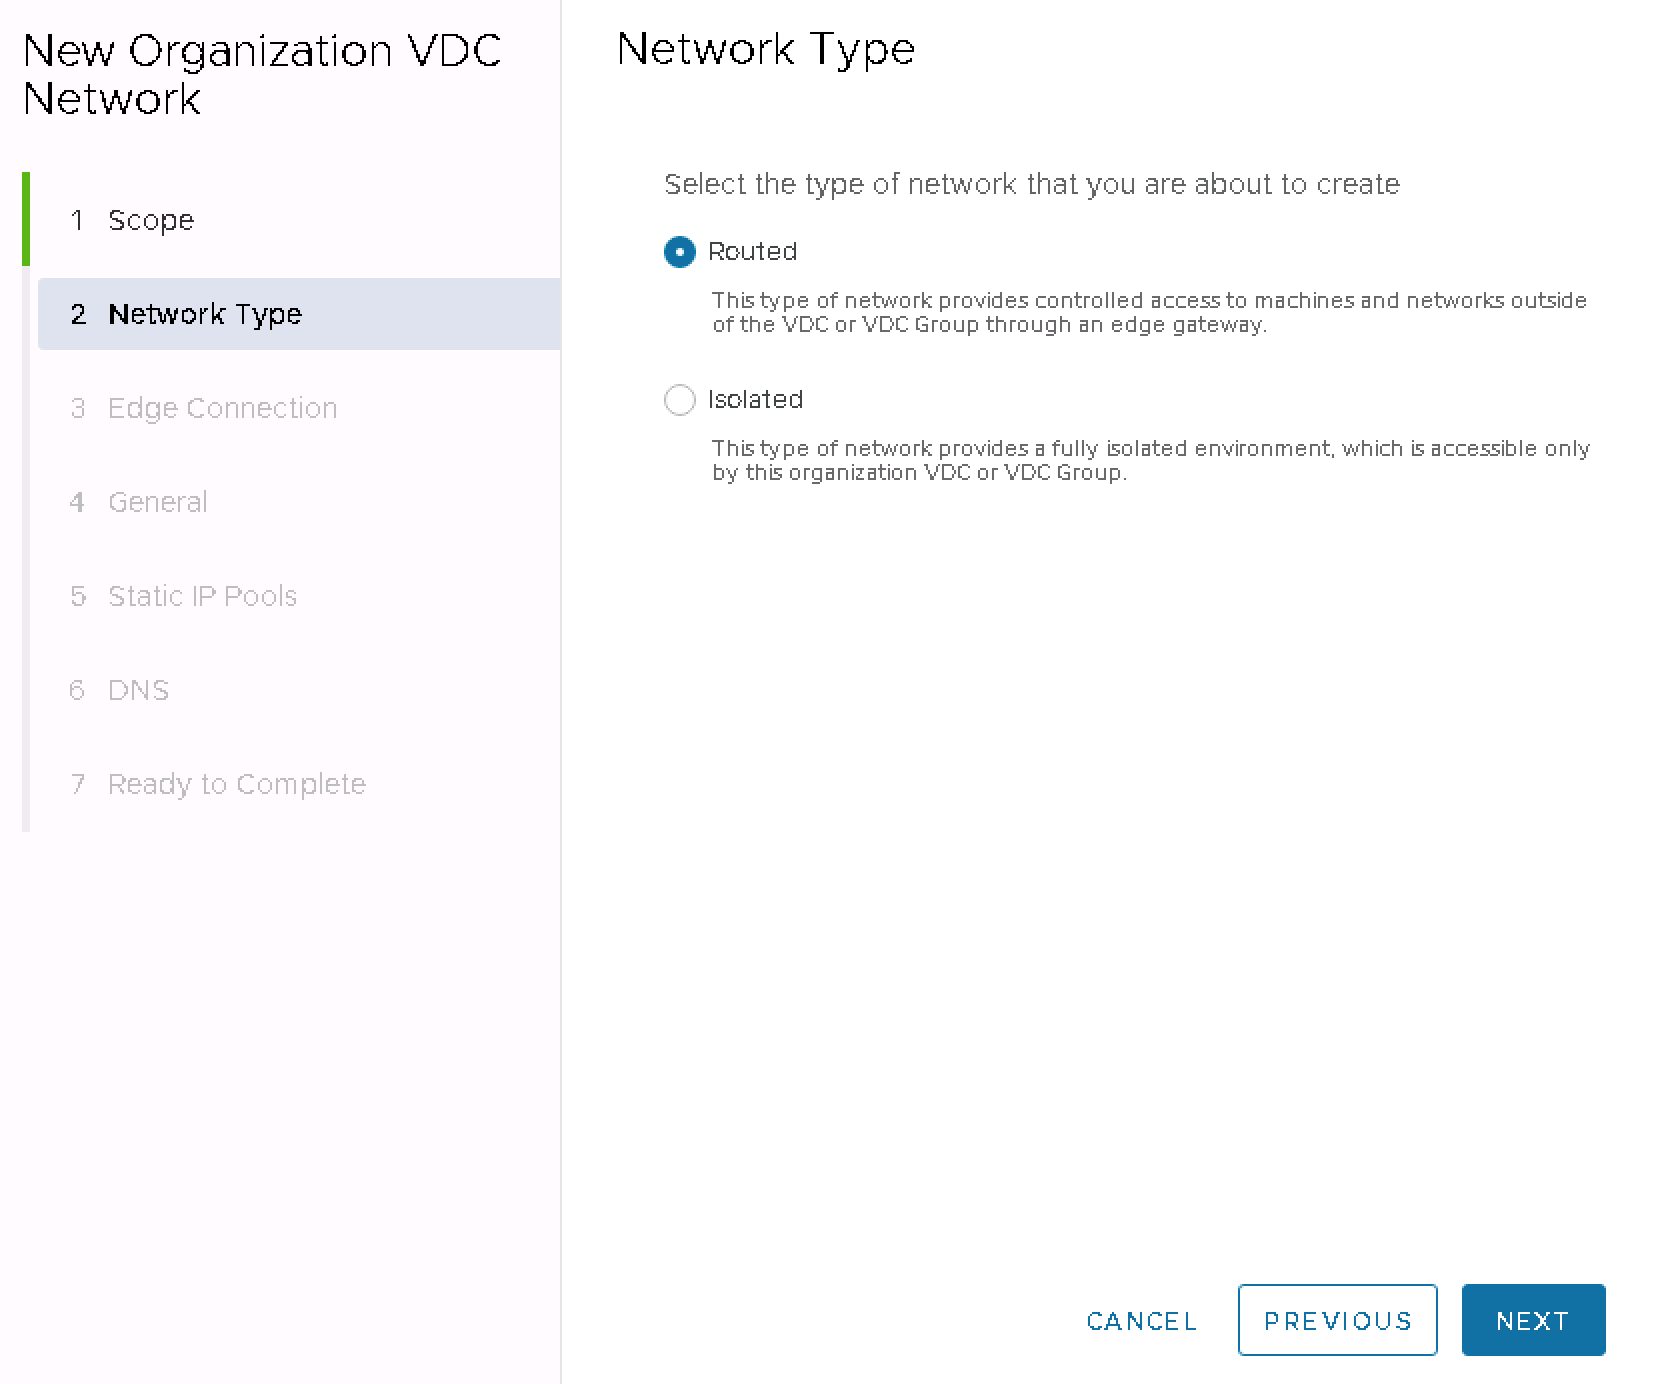Screen dimensions: 1672x1384
Task: Click the New Organization VDC Network title
Action: (x=261, y=75)
